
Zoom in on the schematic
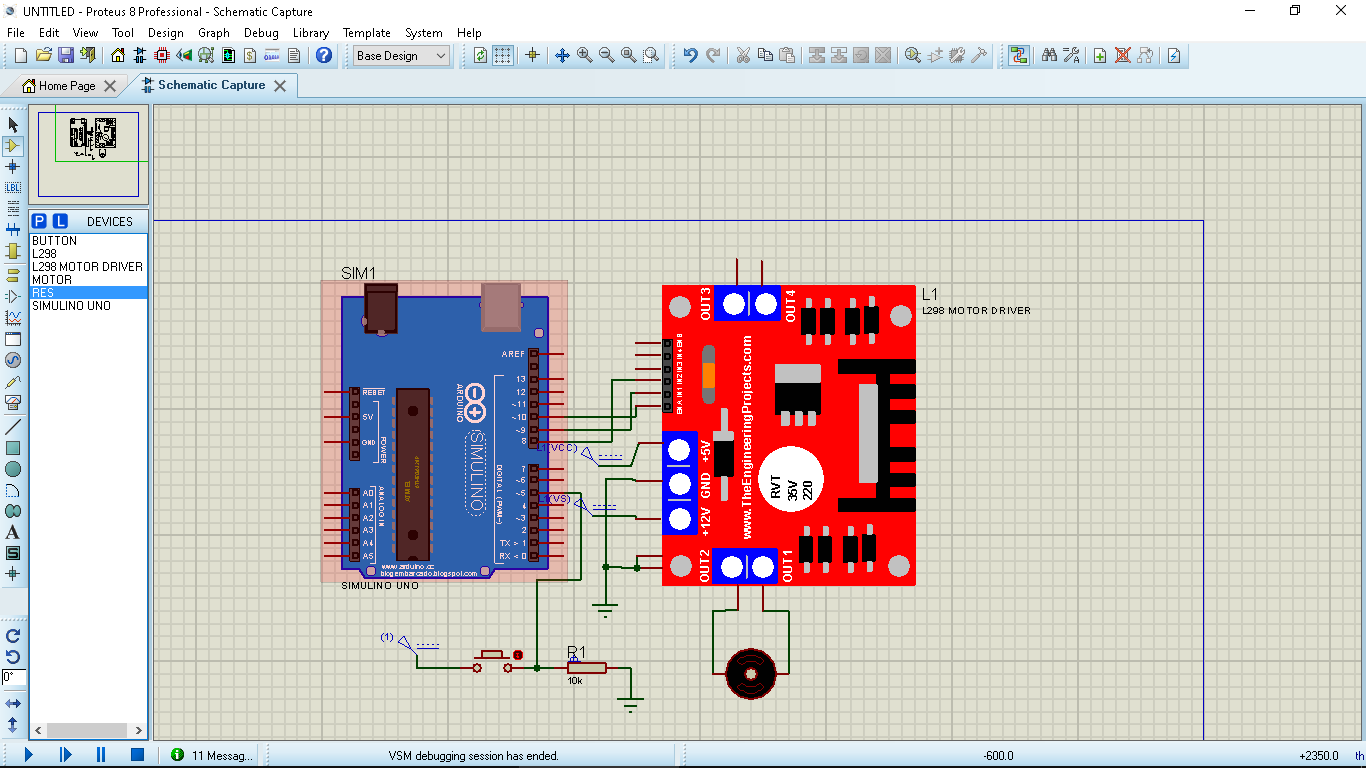point(584,55)
